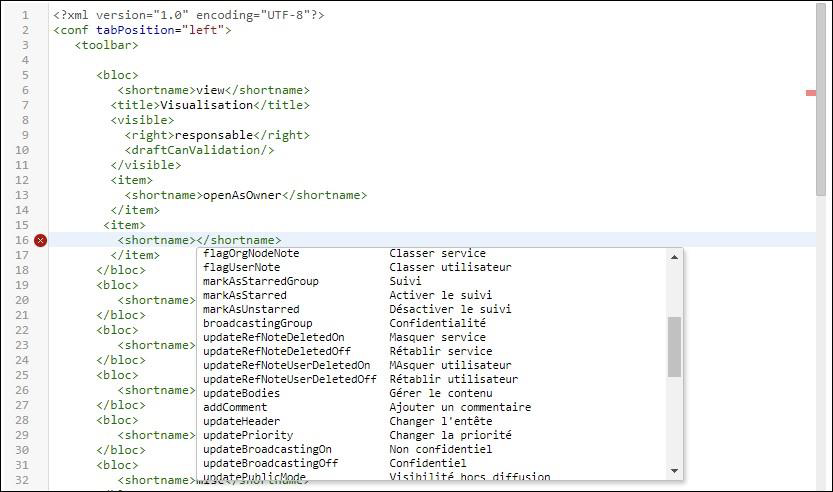Pick updateRefNoteDeletedOn from the list
The width and height of the screenshot is (833, 492).
pyautogui.click(x=273, y=338)
